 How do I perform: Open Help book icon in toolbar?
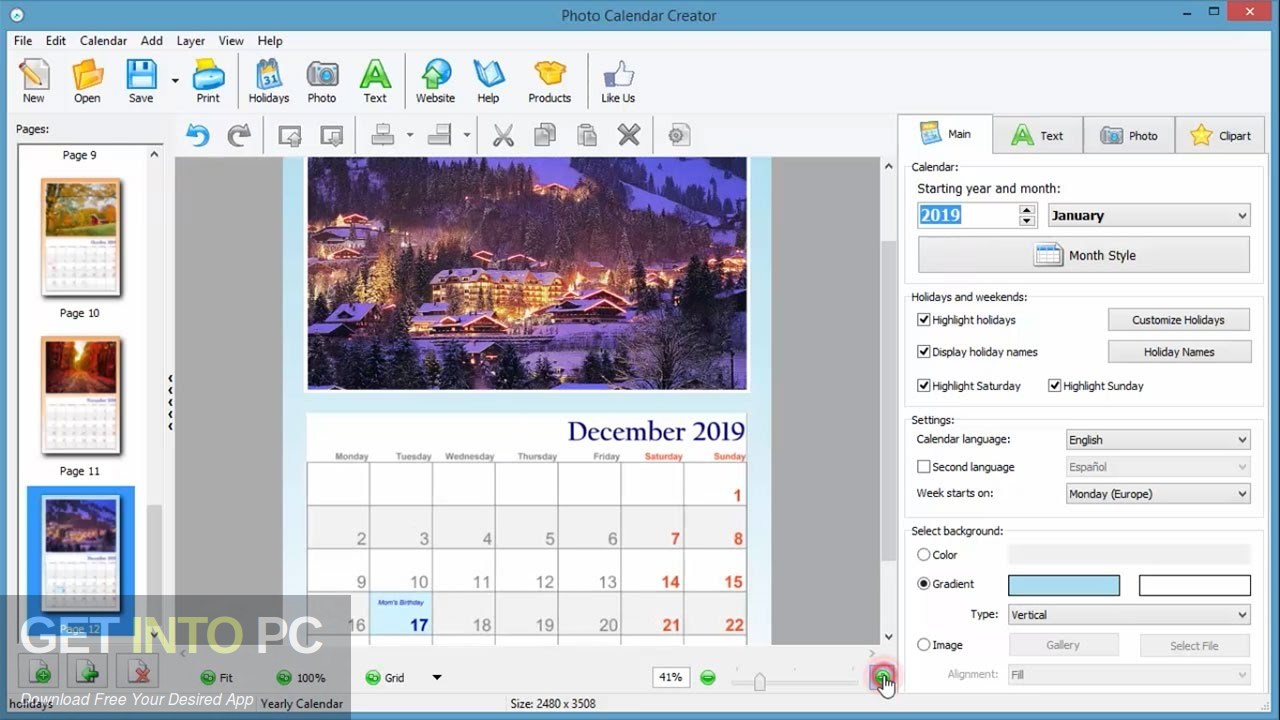[x=488, y=81]
